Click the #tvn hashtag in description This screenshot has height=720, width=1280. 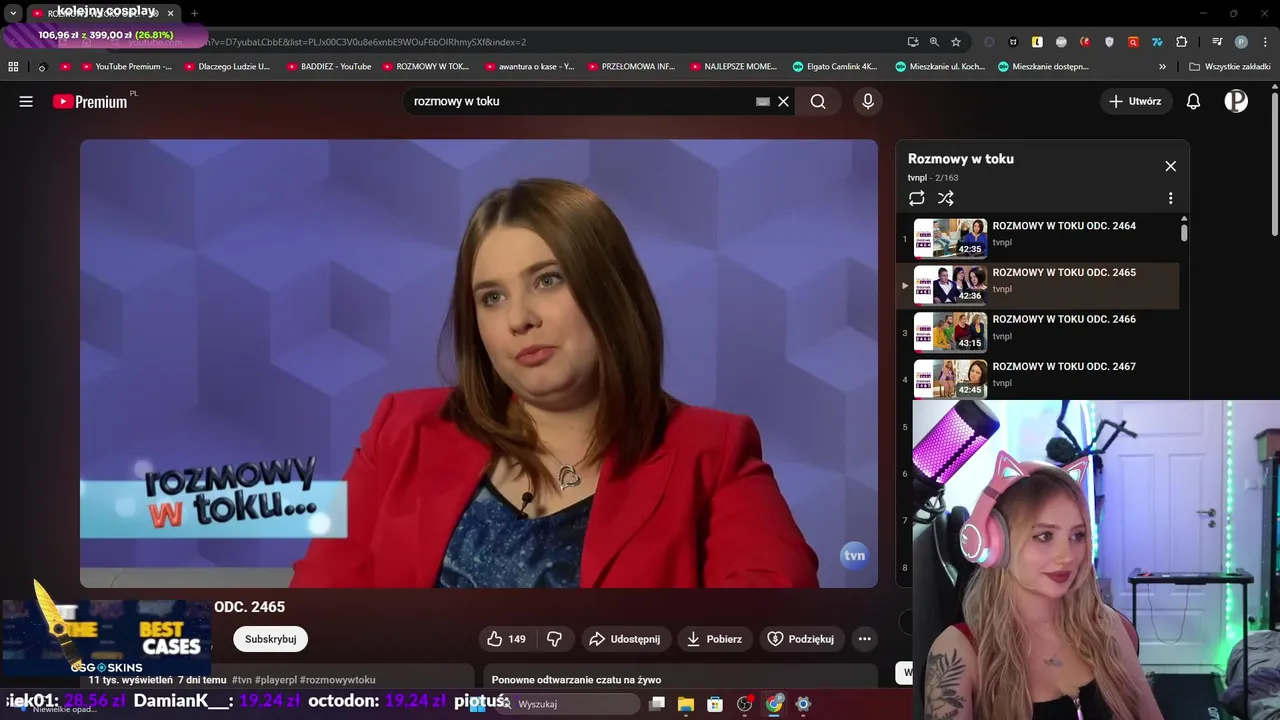point(242,680)
